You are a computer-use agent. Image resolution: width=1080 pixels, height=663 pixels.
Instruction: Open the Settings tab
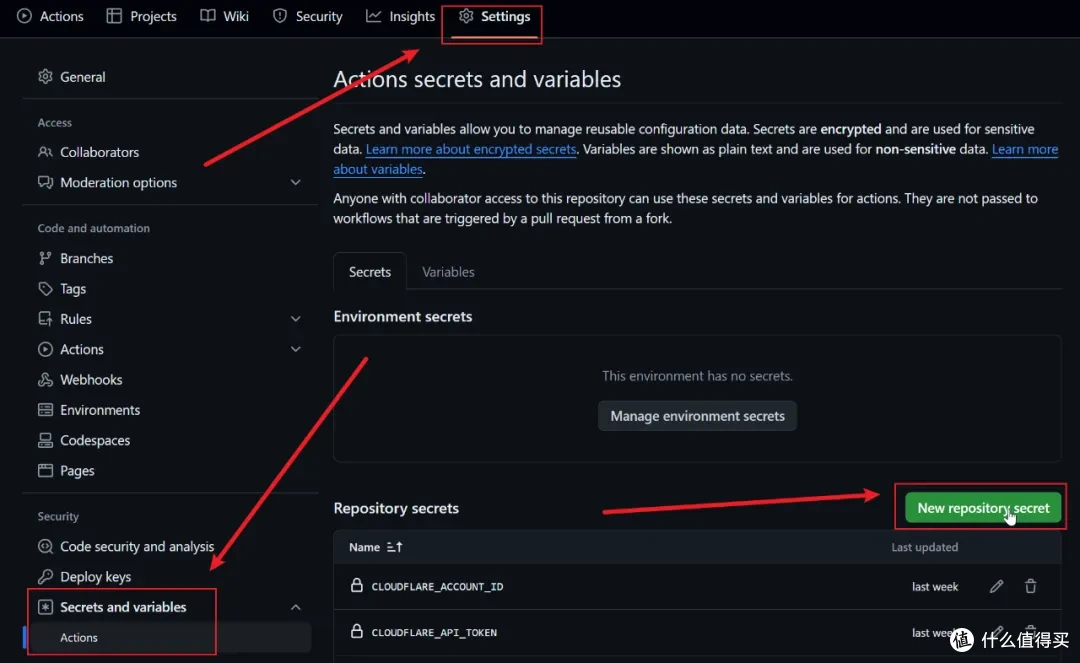coord(495,16)
